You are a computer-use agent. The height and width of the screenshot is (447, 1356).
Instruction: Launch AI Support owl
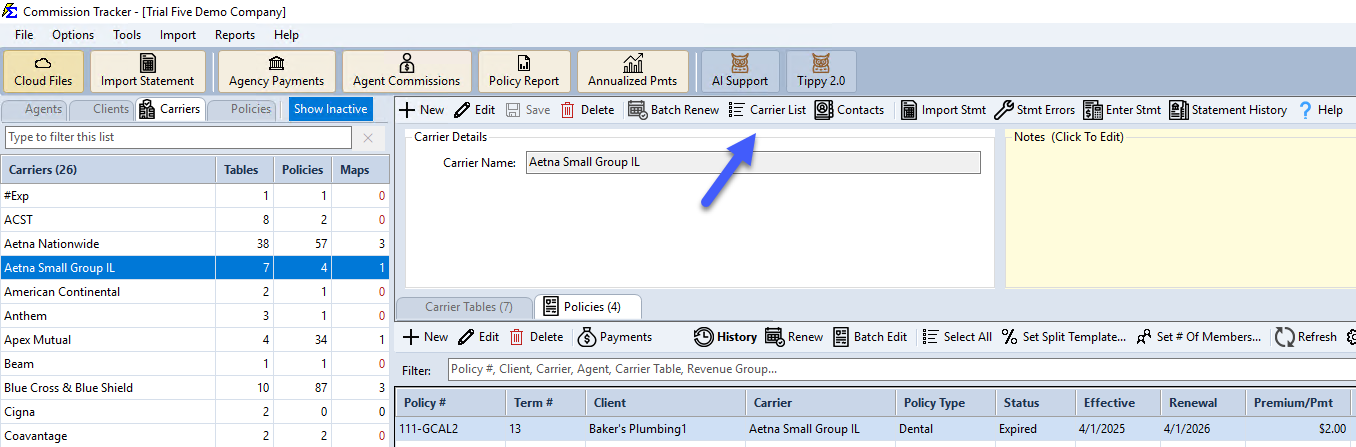tap(740, 71)
